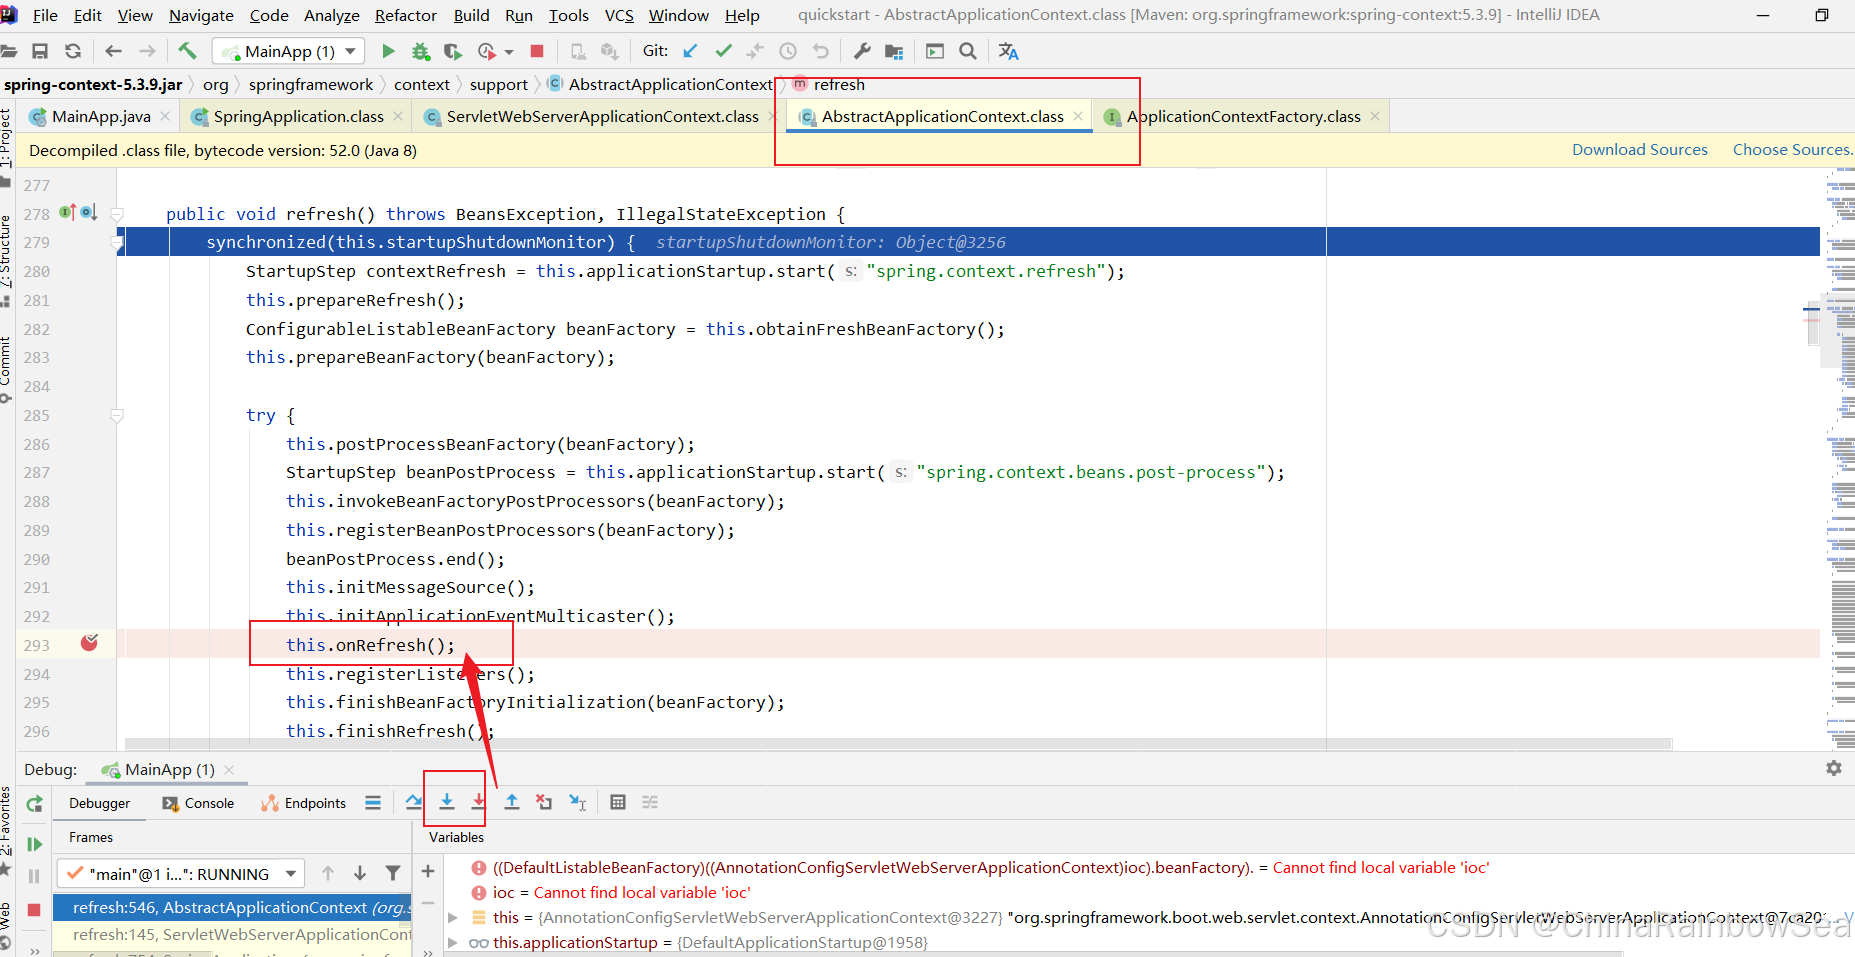The width and height of the screenshot is (1855, 957).
Task: Toggle the breakpoint on line 293
Action: (89, 644)
